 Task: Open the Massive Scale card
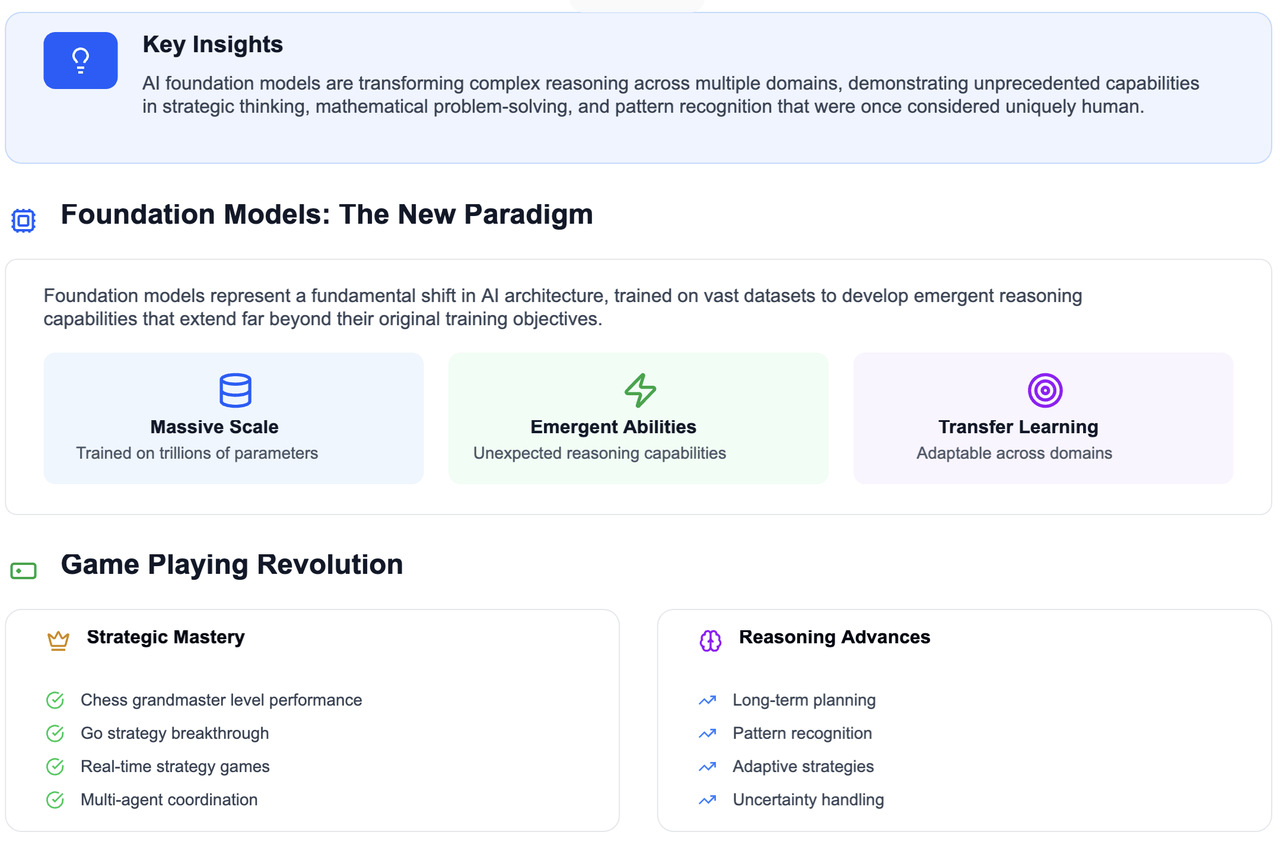[x=234, y=418]
